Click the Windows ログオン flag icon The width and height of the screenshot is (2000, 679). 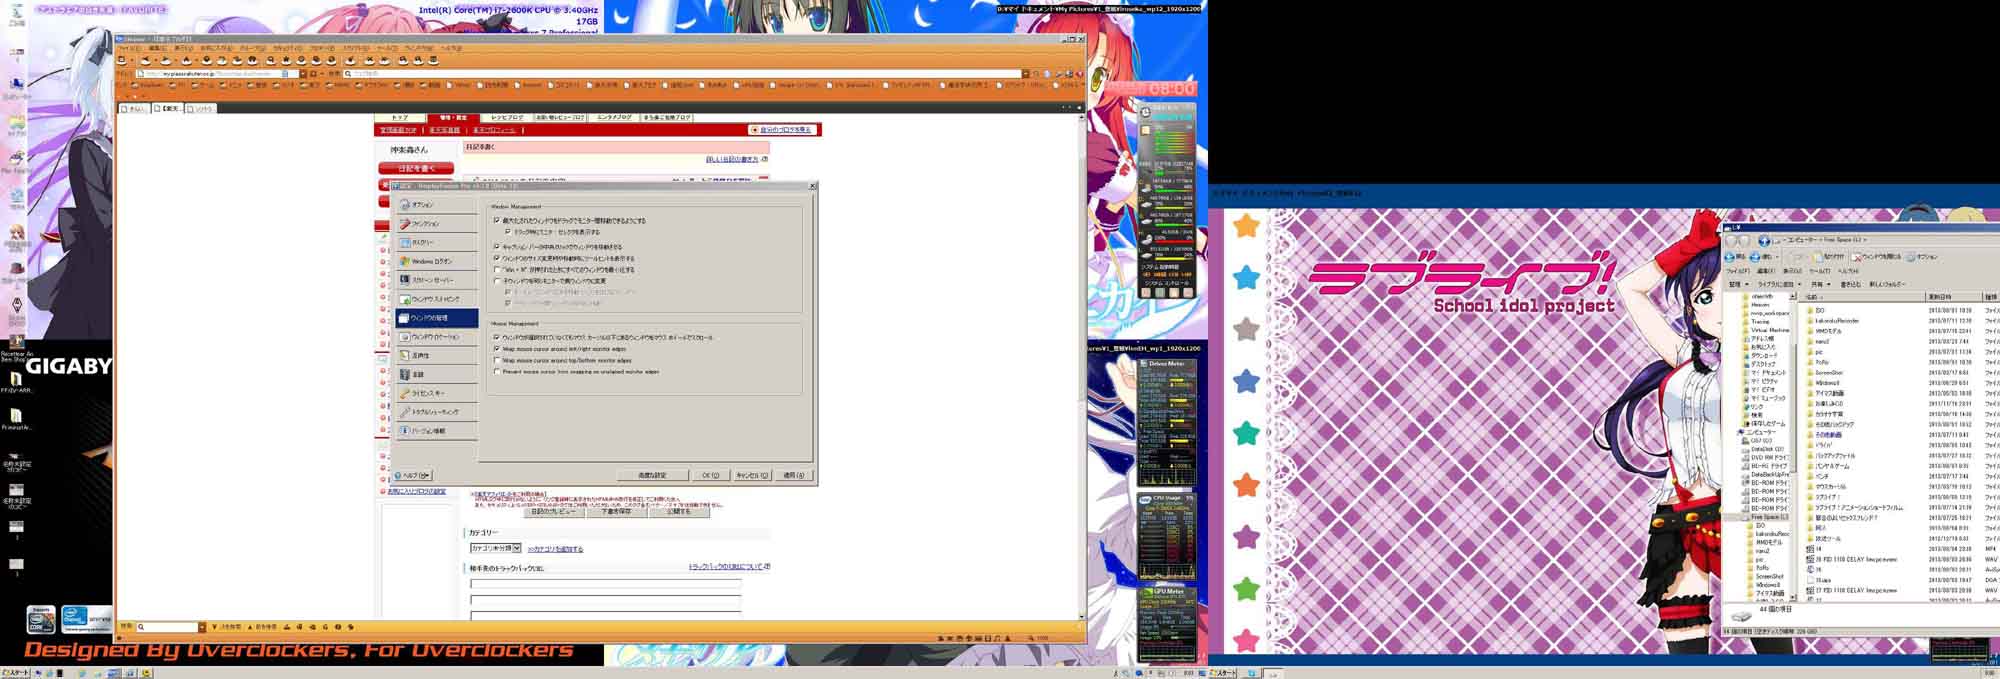[x=405, y=261]
